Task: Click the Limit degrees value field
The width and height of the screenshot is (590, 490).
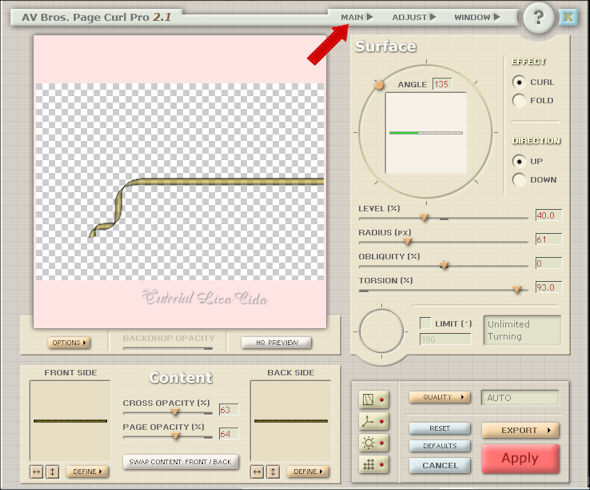Action: coord(445,339)
